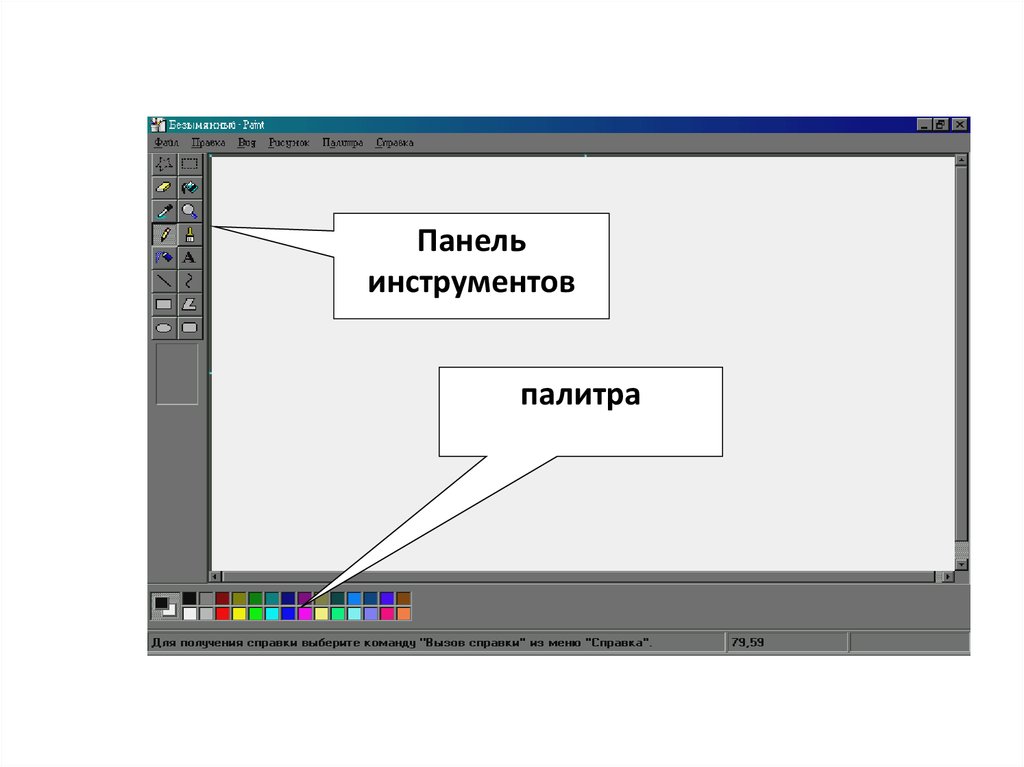Viewport: 1024px width, 767px height.
Task: Pick the Eraser tool
Action: [164, 186]
